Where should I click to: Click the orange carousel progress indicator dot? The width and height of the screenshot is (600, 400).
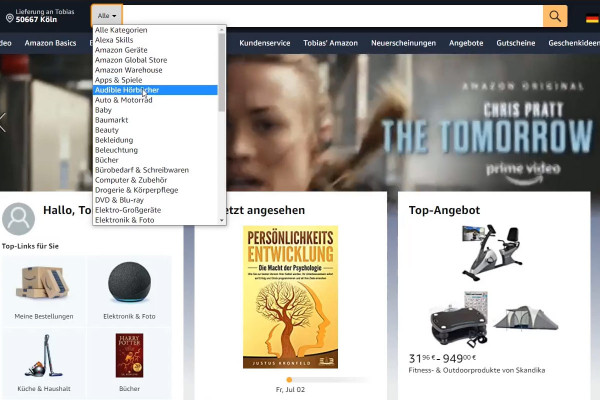coord(289,380)
